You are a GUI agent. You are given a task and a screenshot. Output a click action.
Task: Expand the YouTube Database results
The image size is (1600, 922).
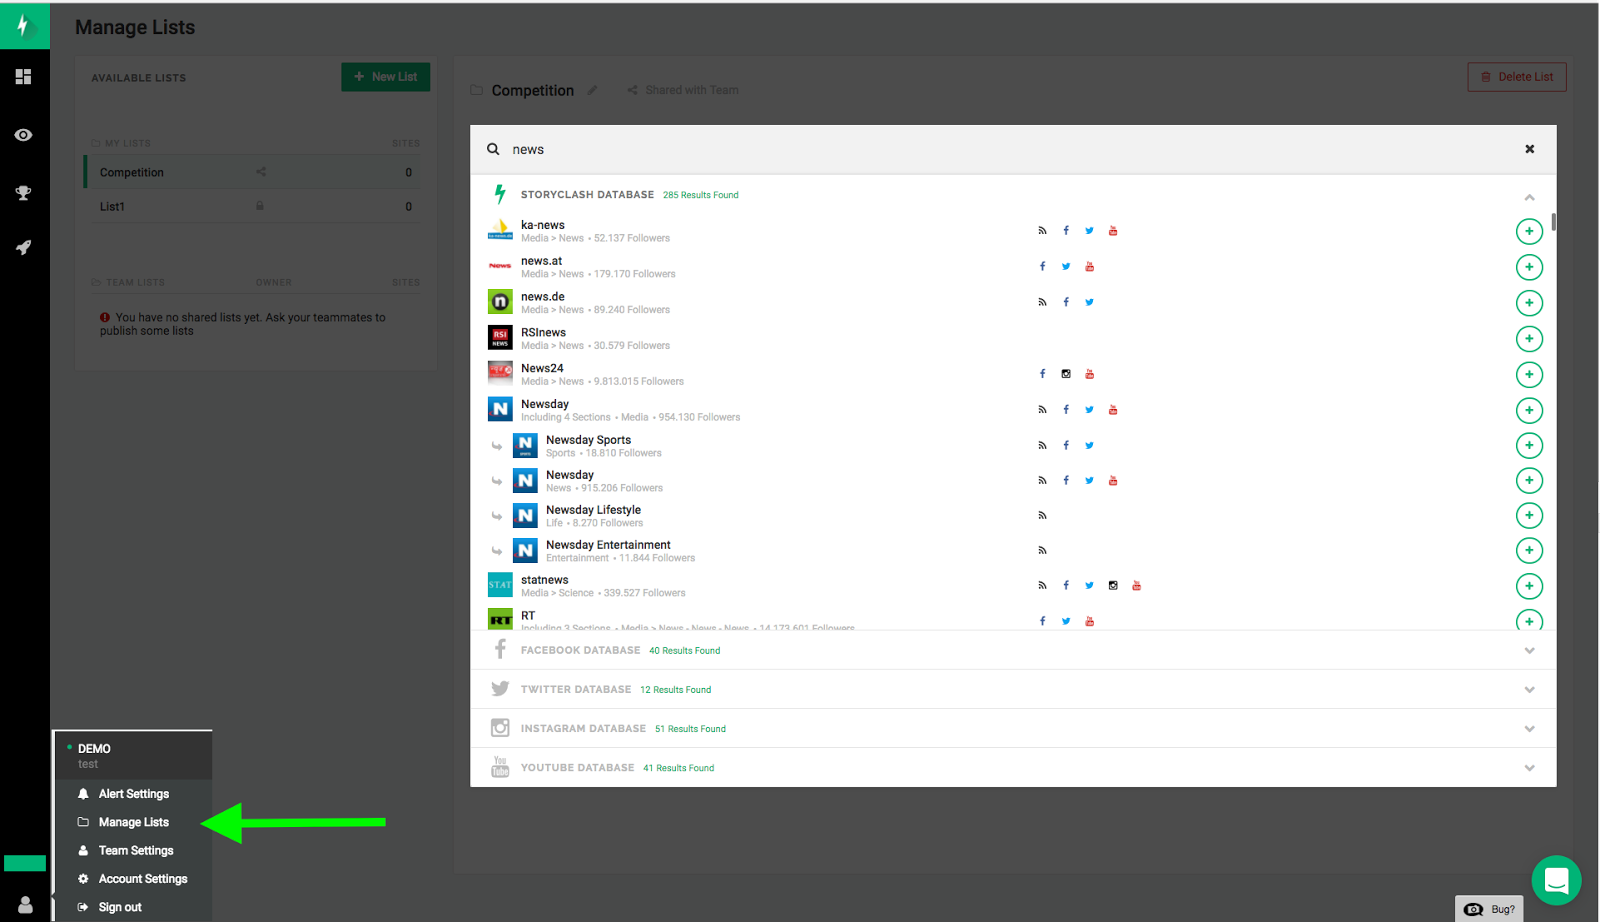pyautogui.click(x=1529, y=768)
